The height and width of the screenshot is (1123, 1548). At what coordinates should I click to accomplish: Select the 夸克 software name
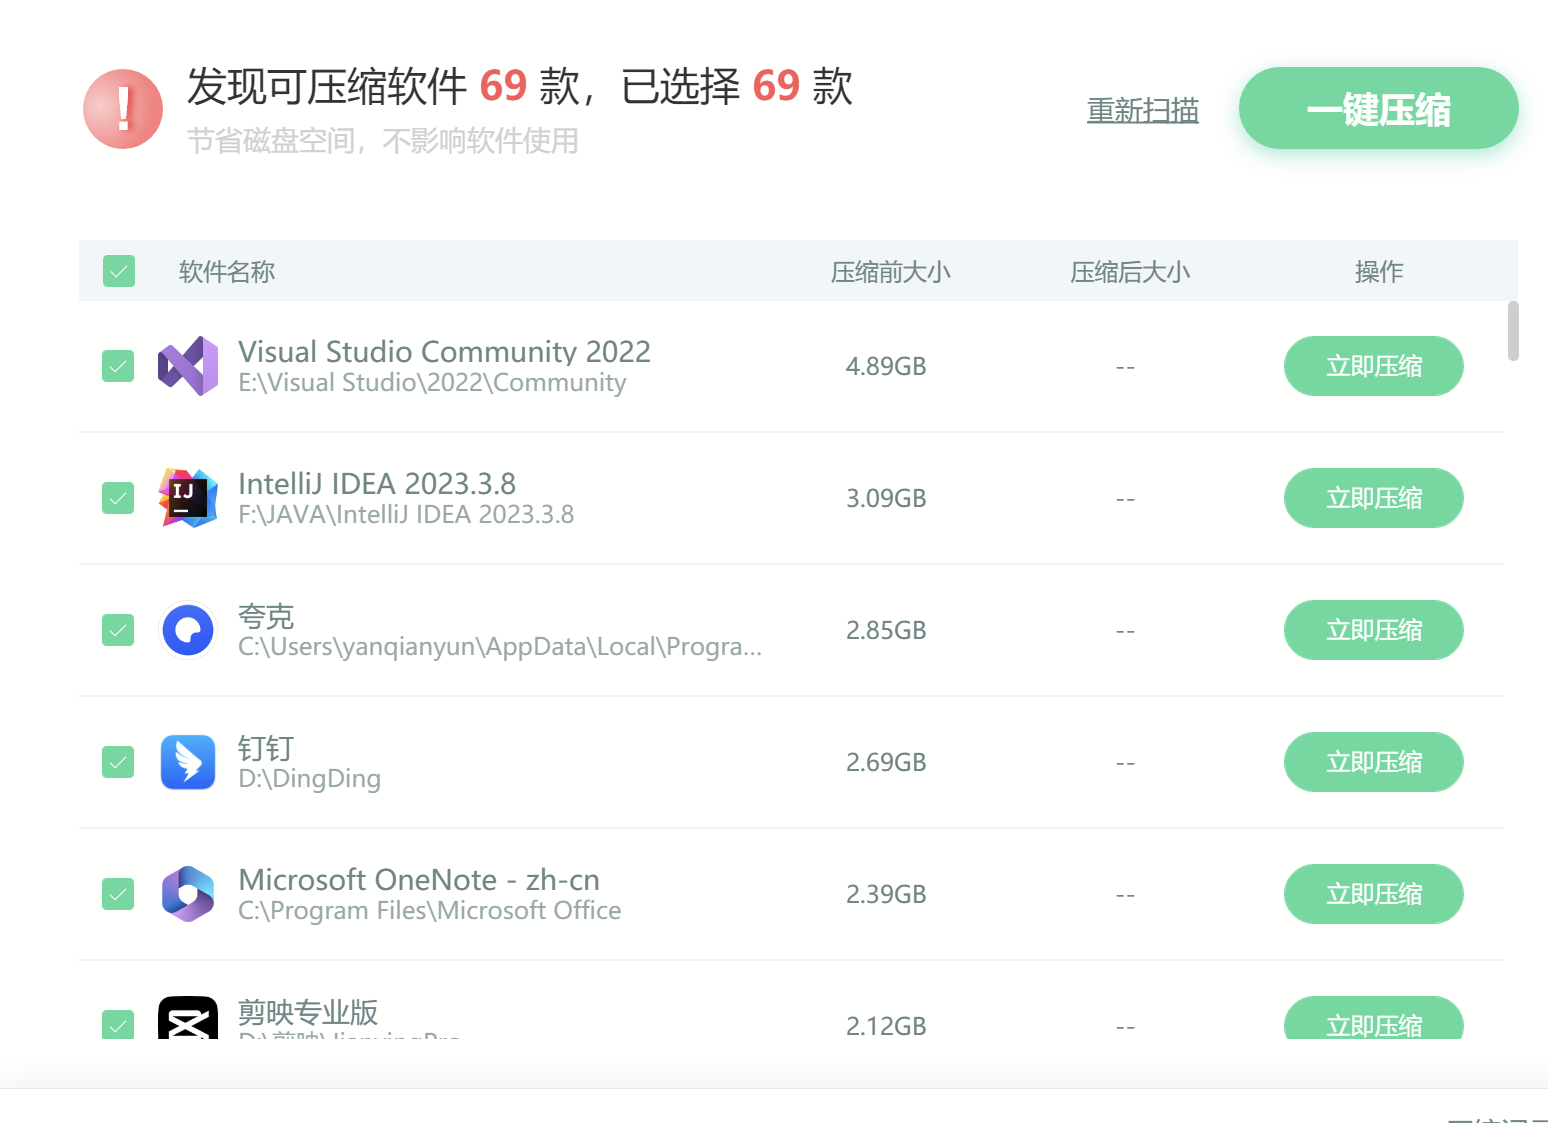tap(266, 616)
